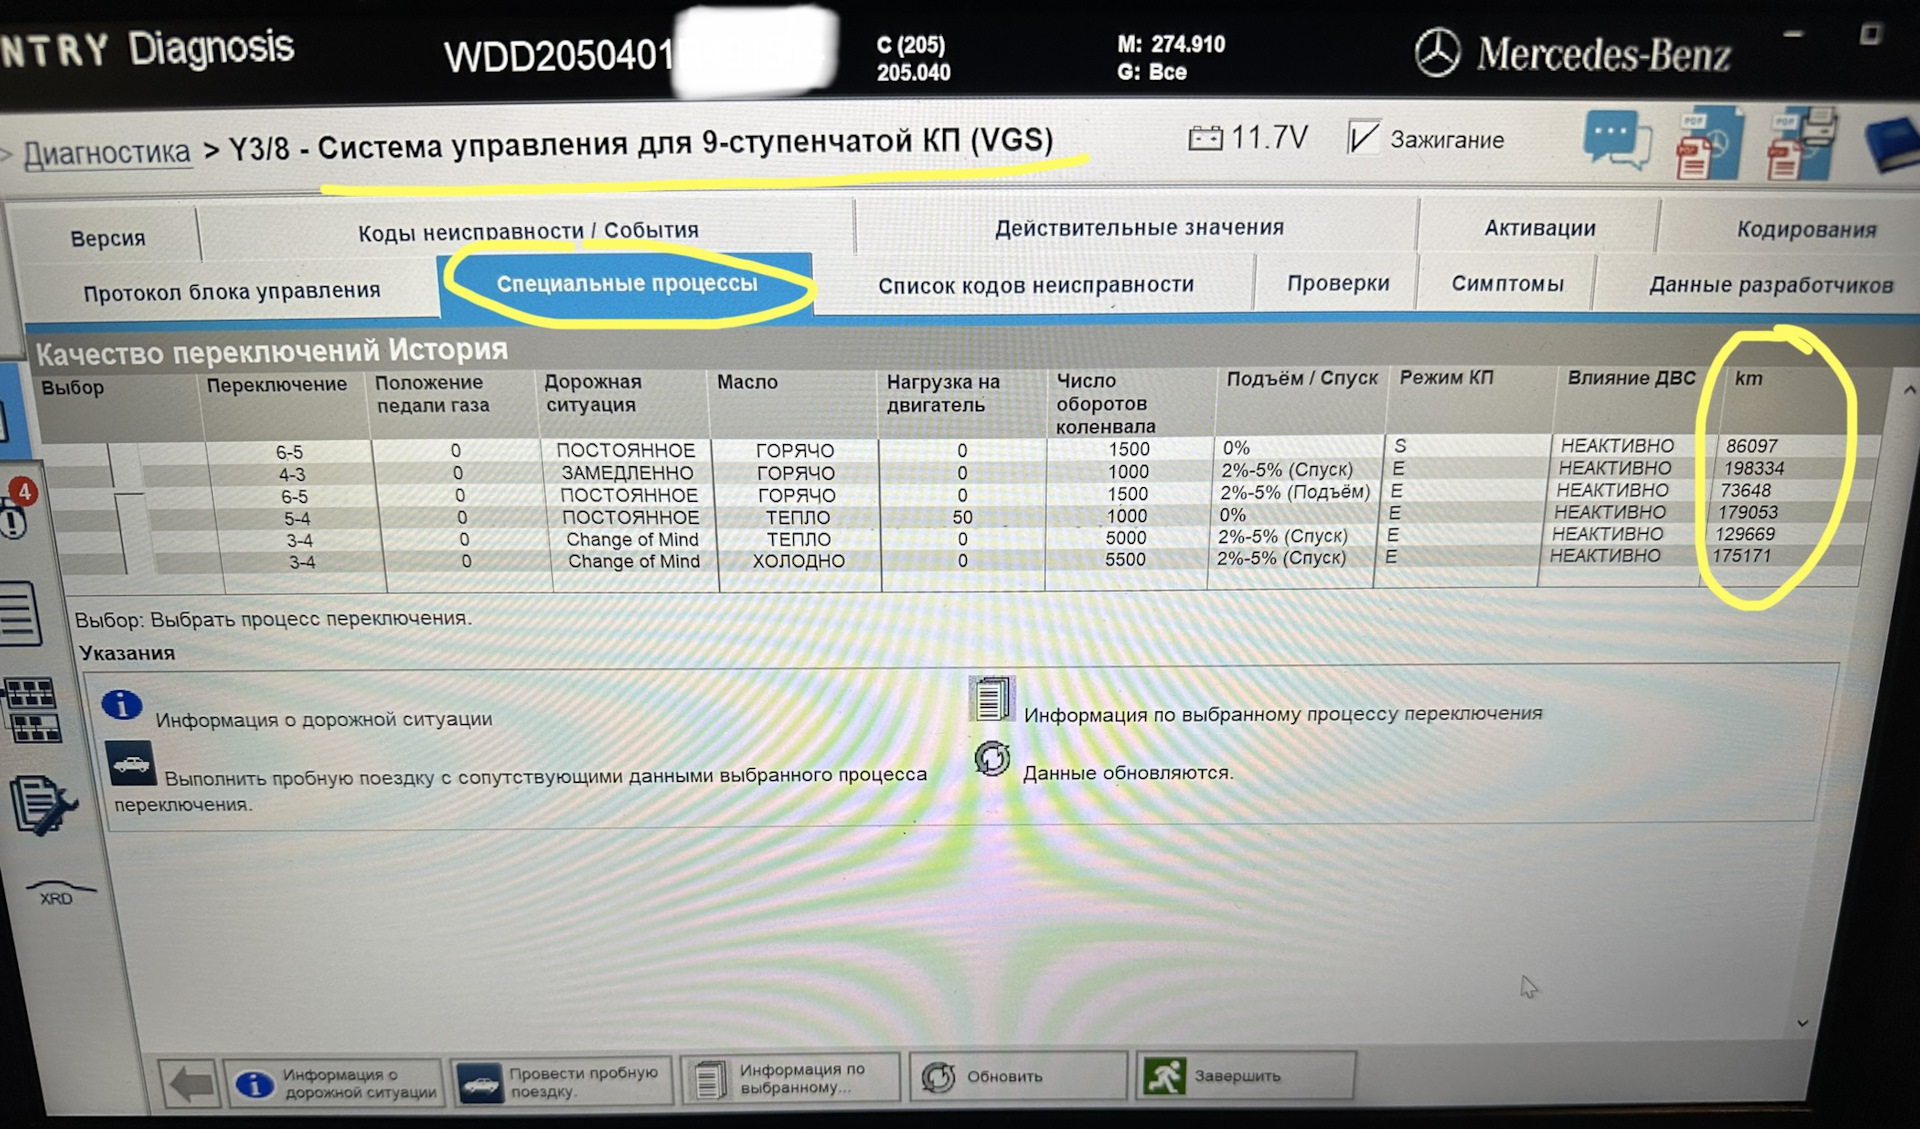Select Коды неисправности / События tab

pos(528,232)
